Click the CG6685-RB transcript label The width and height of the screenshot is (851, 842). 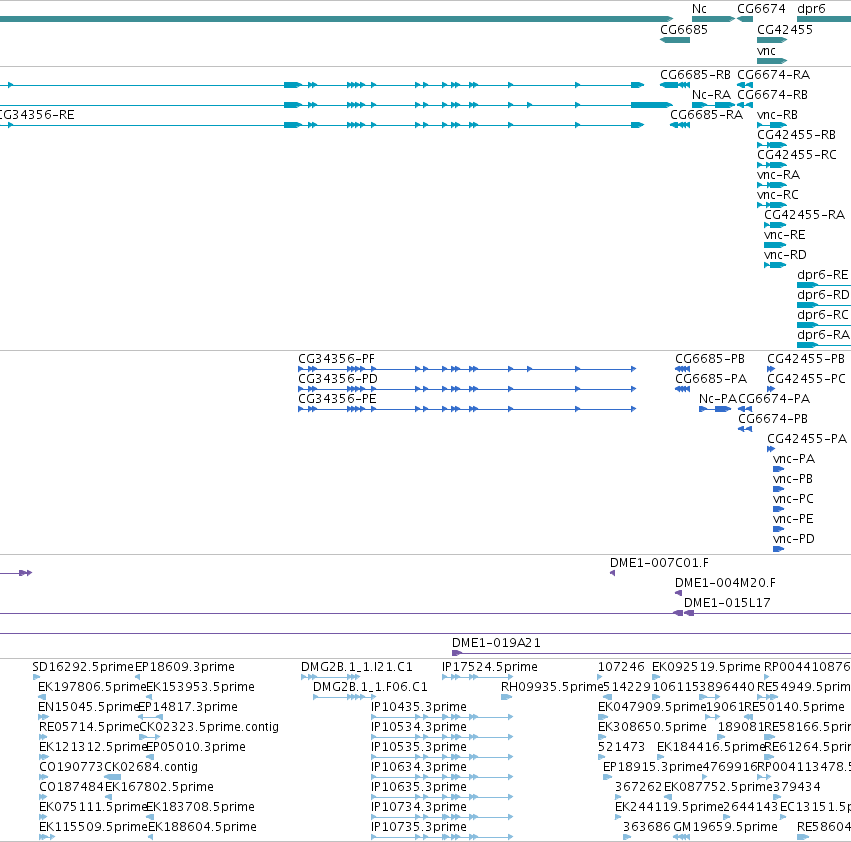[695, 74]
